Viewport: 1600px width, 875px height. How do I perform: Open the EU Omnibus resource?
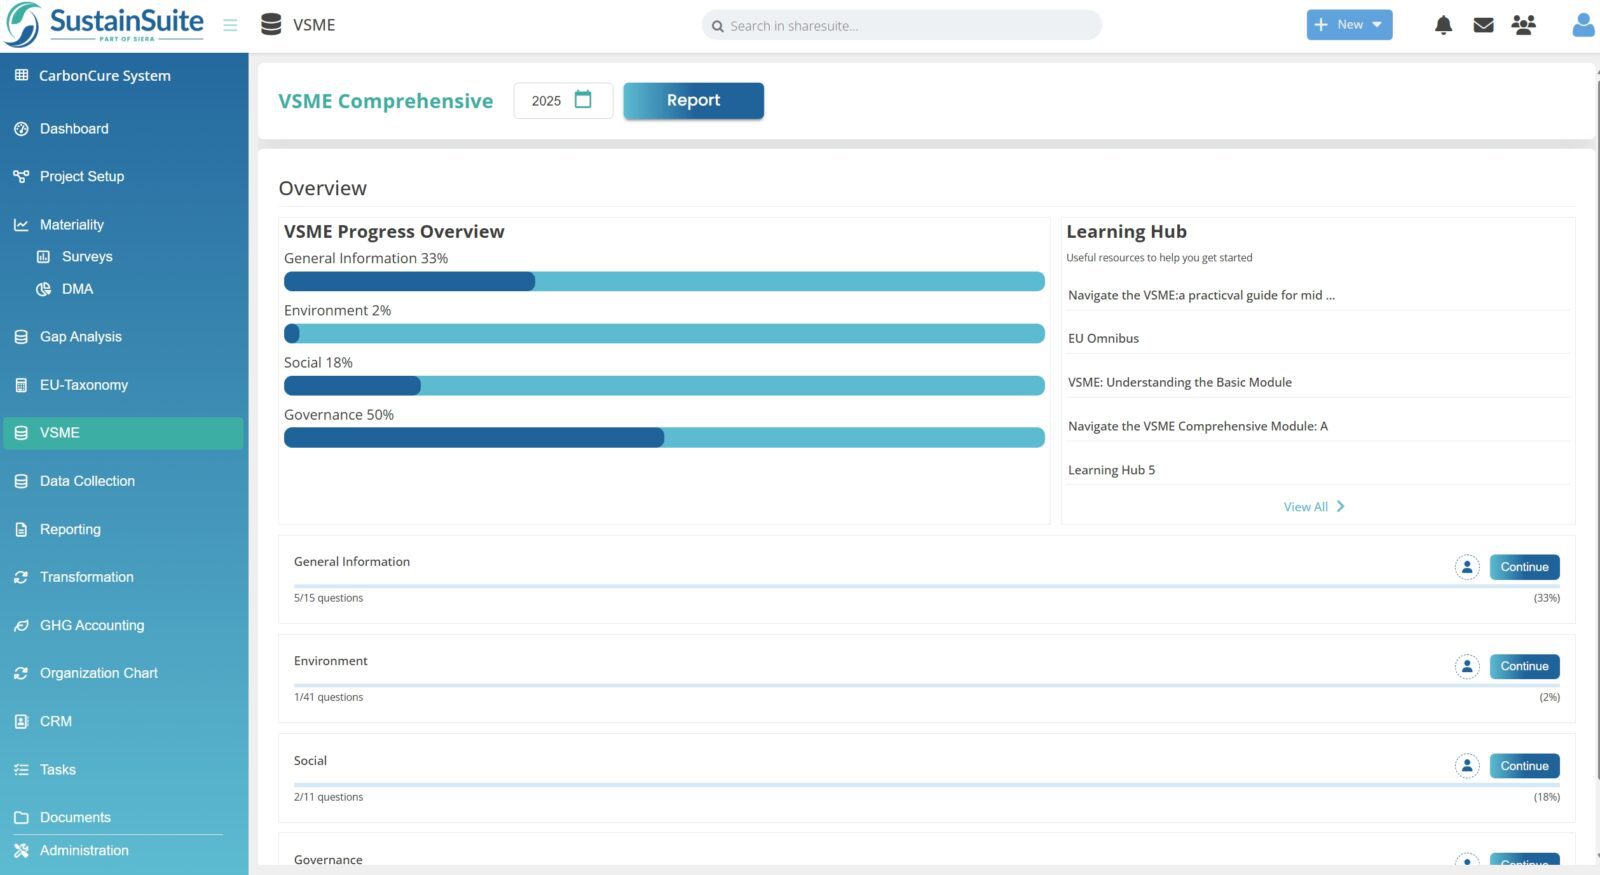coord(1103,338)
